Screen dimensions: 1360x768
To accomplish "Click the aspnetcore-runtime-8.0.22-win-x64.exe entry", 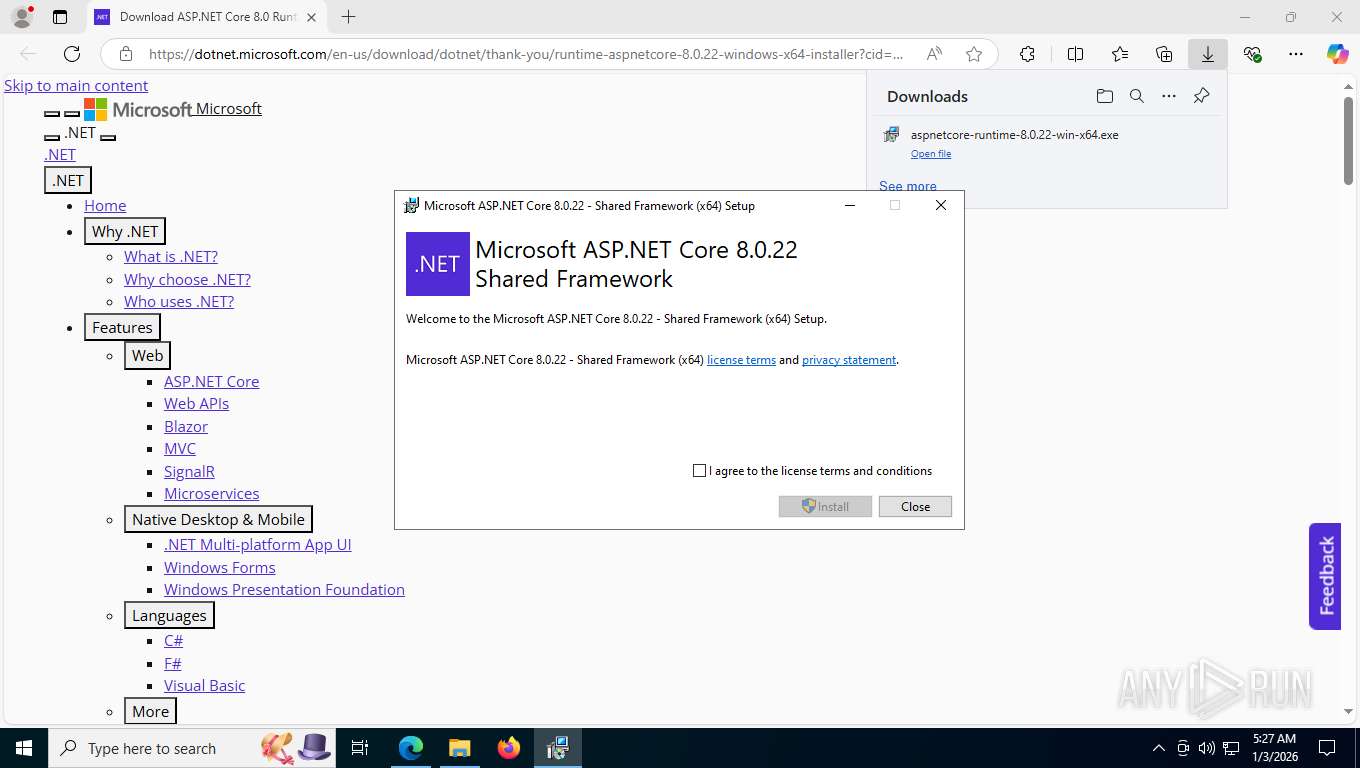I will click(x=1014, y=134).
